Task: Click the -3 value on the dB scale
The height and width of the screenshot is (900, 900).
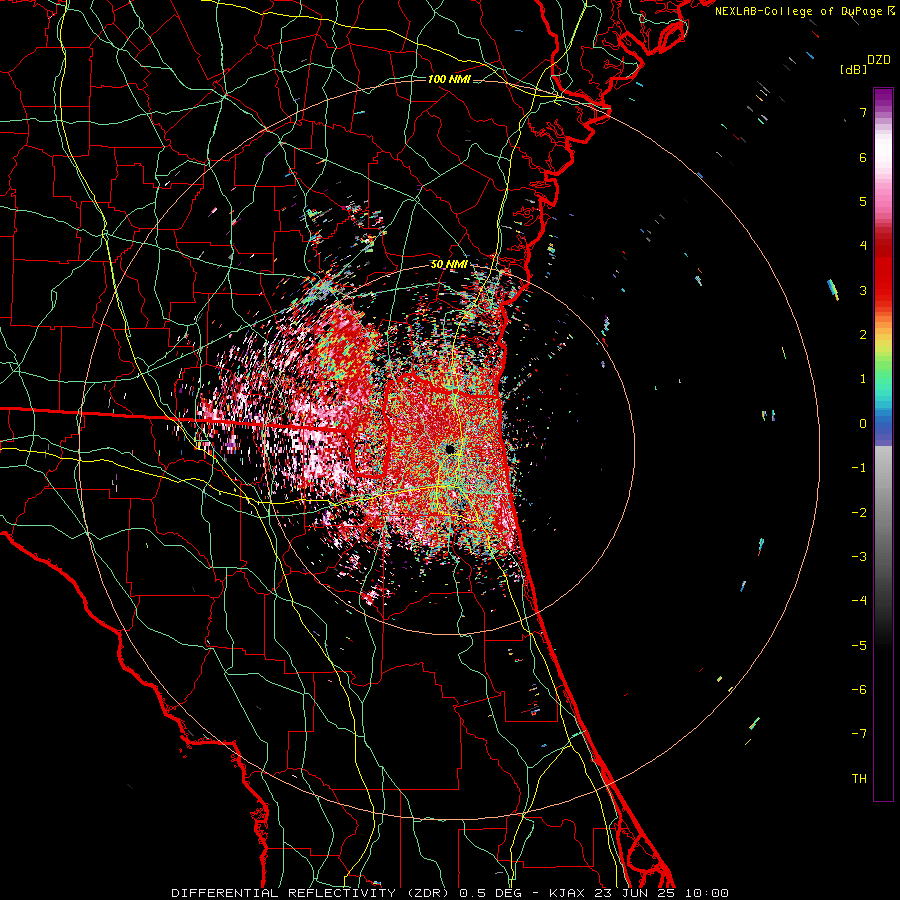Action: click(x=859, y=556)
